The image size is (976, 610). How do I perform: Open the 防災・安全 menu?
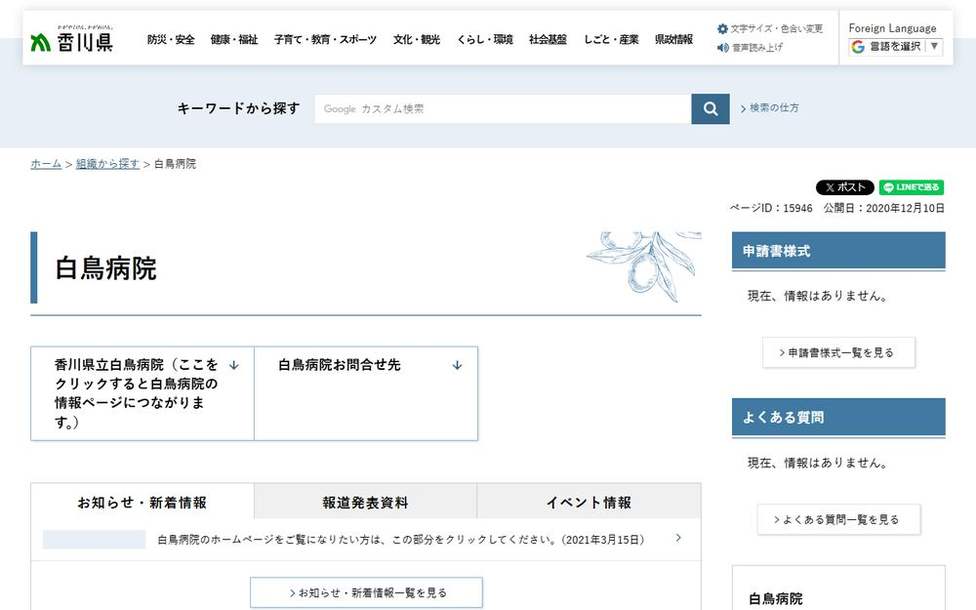click(171, 39)
